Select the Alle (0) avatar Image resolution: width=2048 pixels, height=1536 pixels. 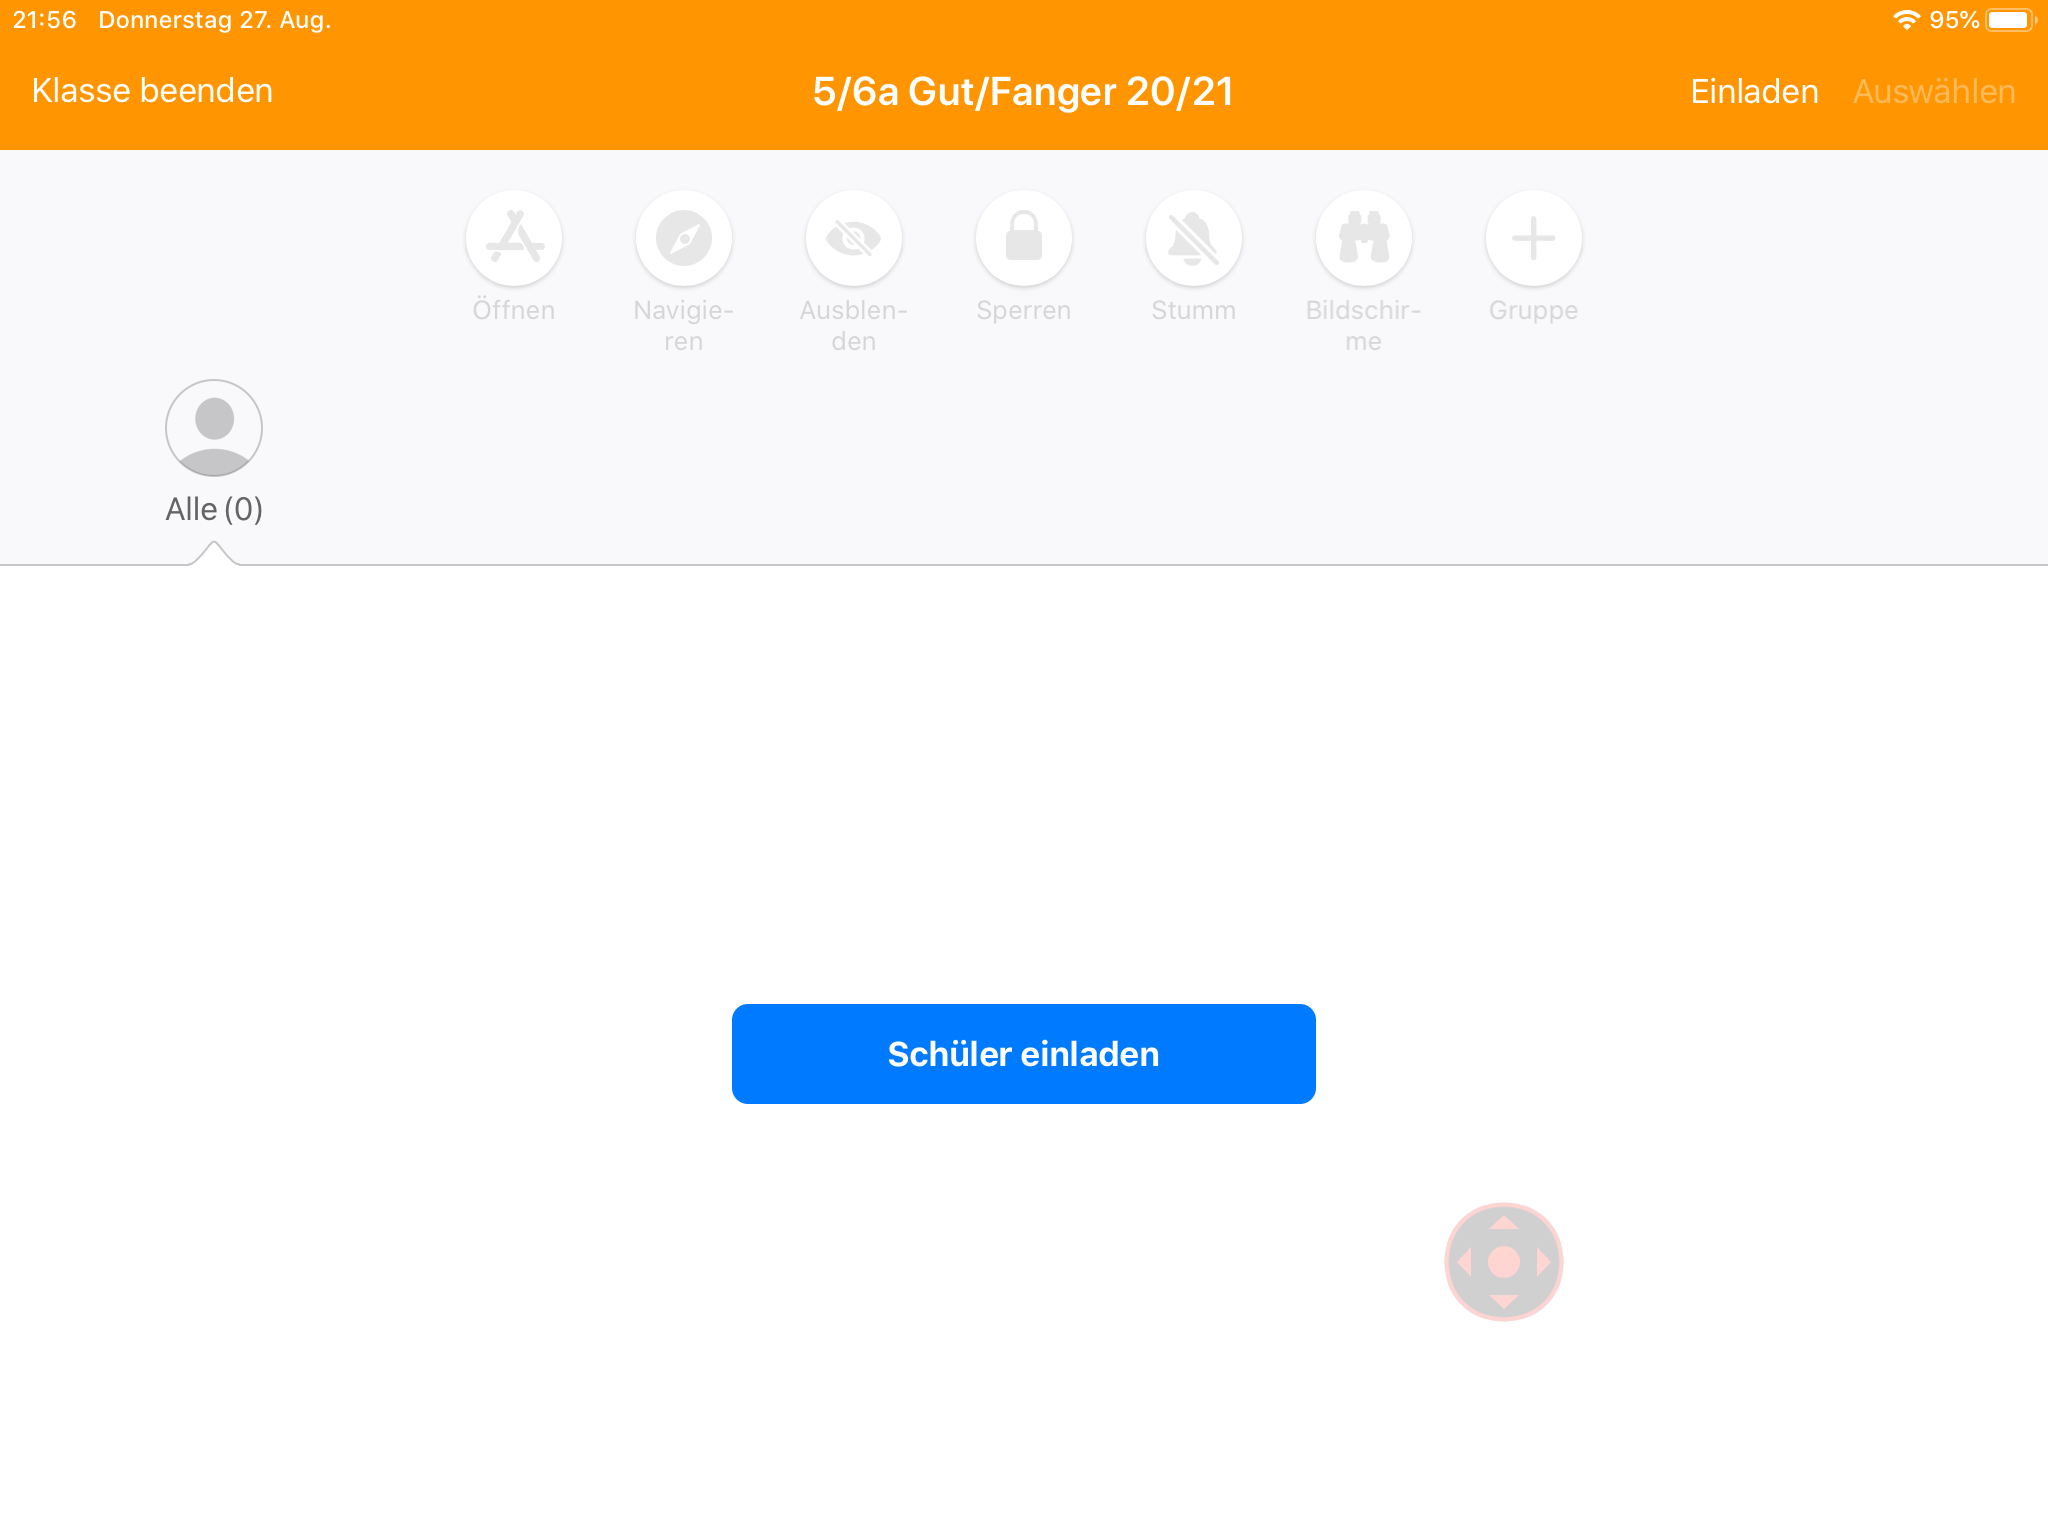point(214,428)
